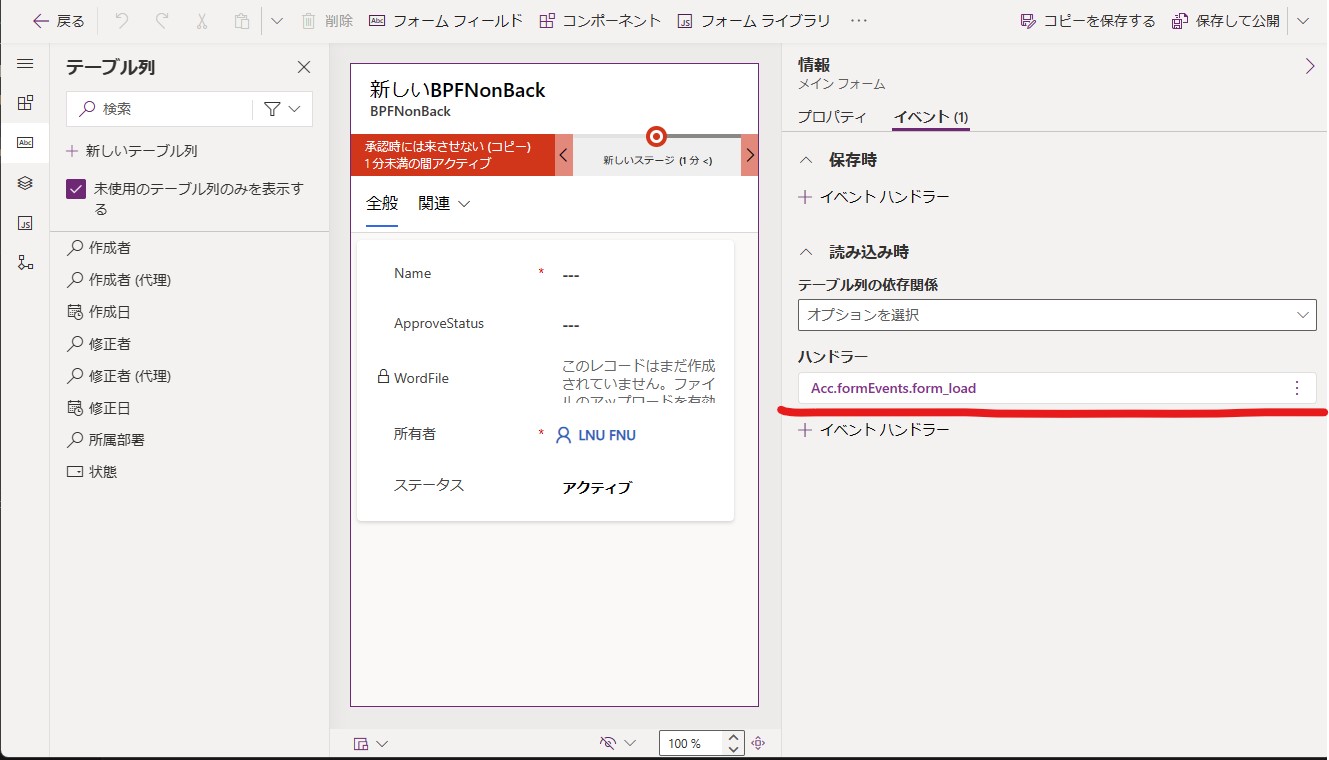Click the 100 % zoom field
The width and height of the screenshot is (1329, 760).
[692, 743]
